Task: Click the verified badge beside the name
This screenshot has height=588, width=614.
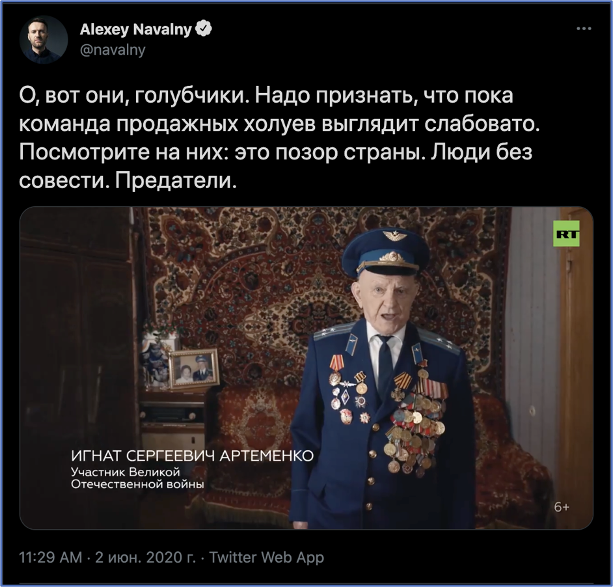Action: coord(204,29)
